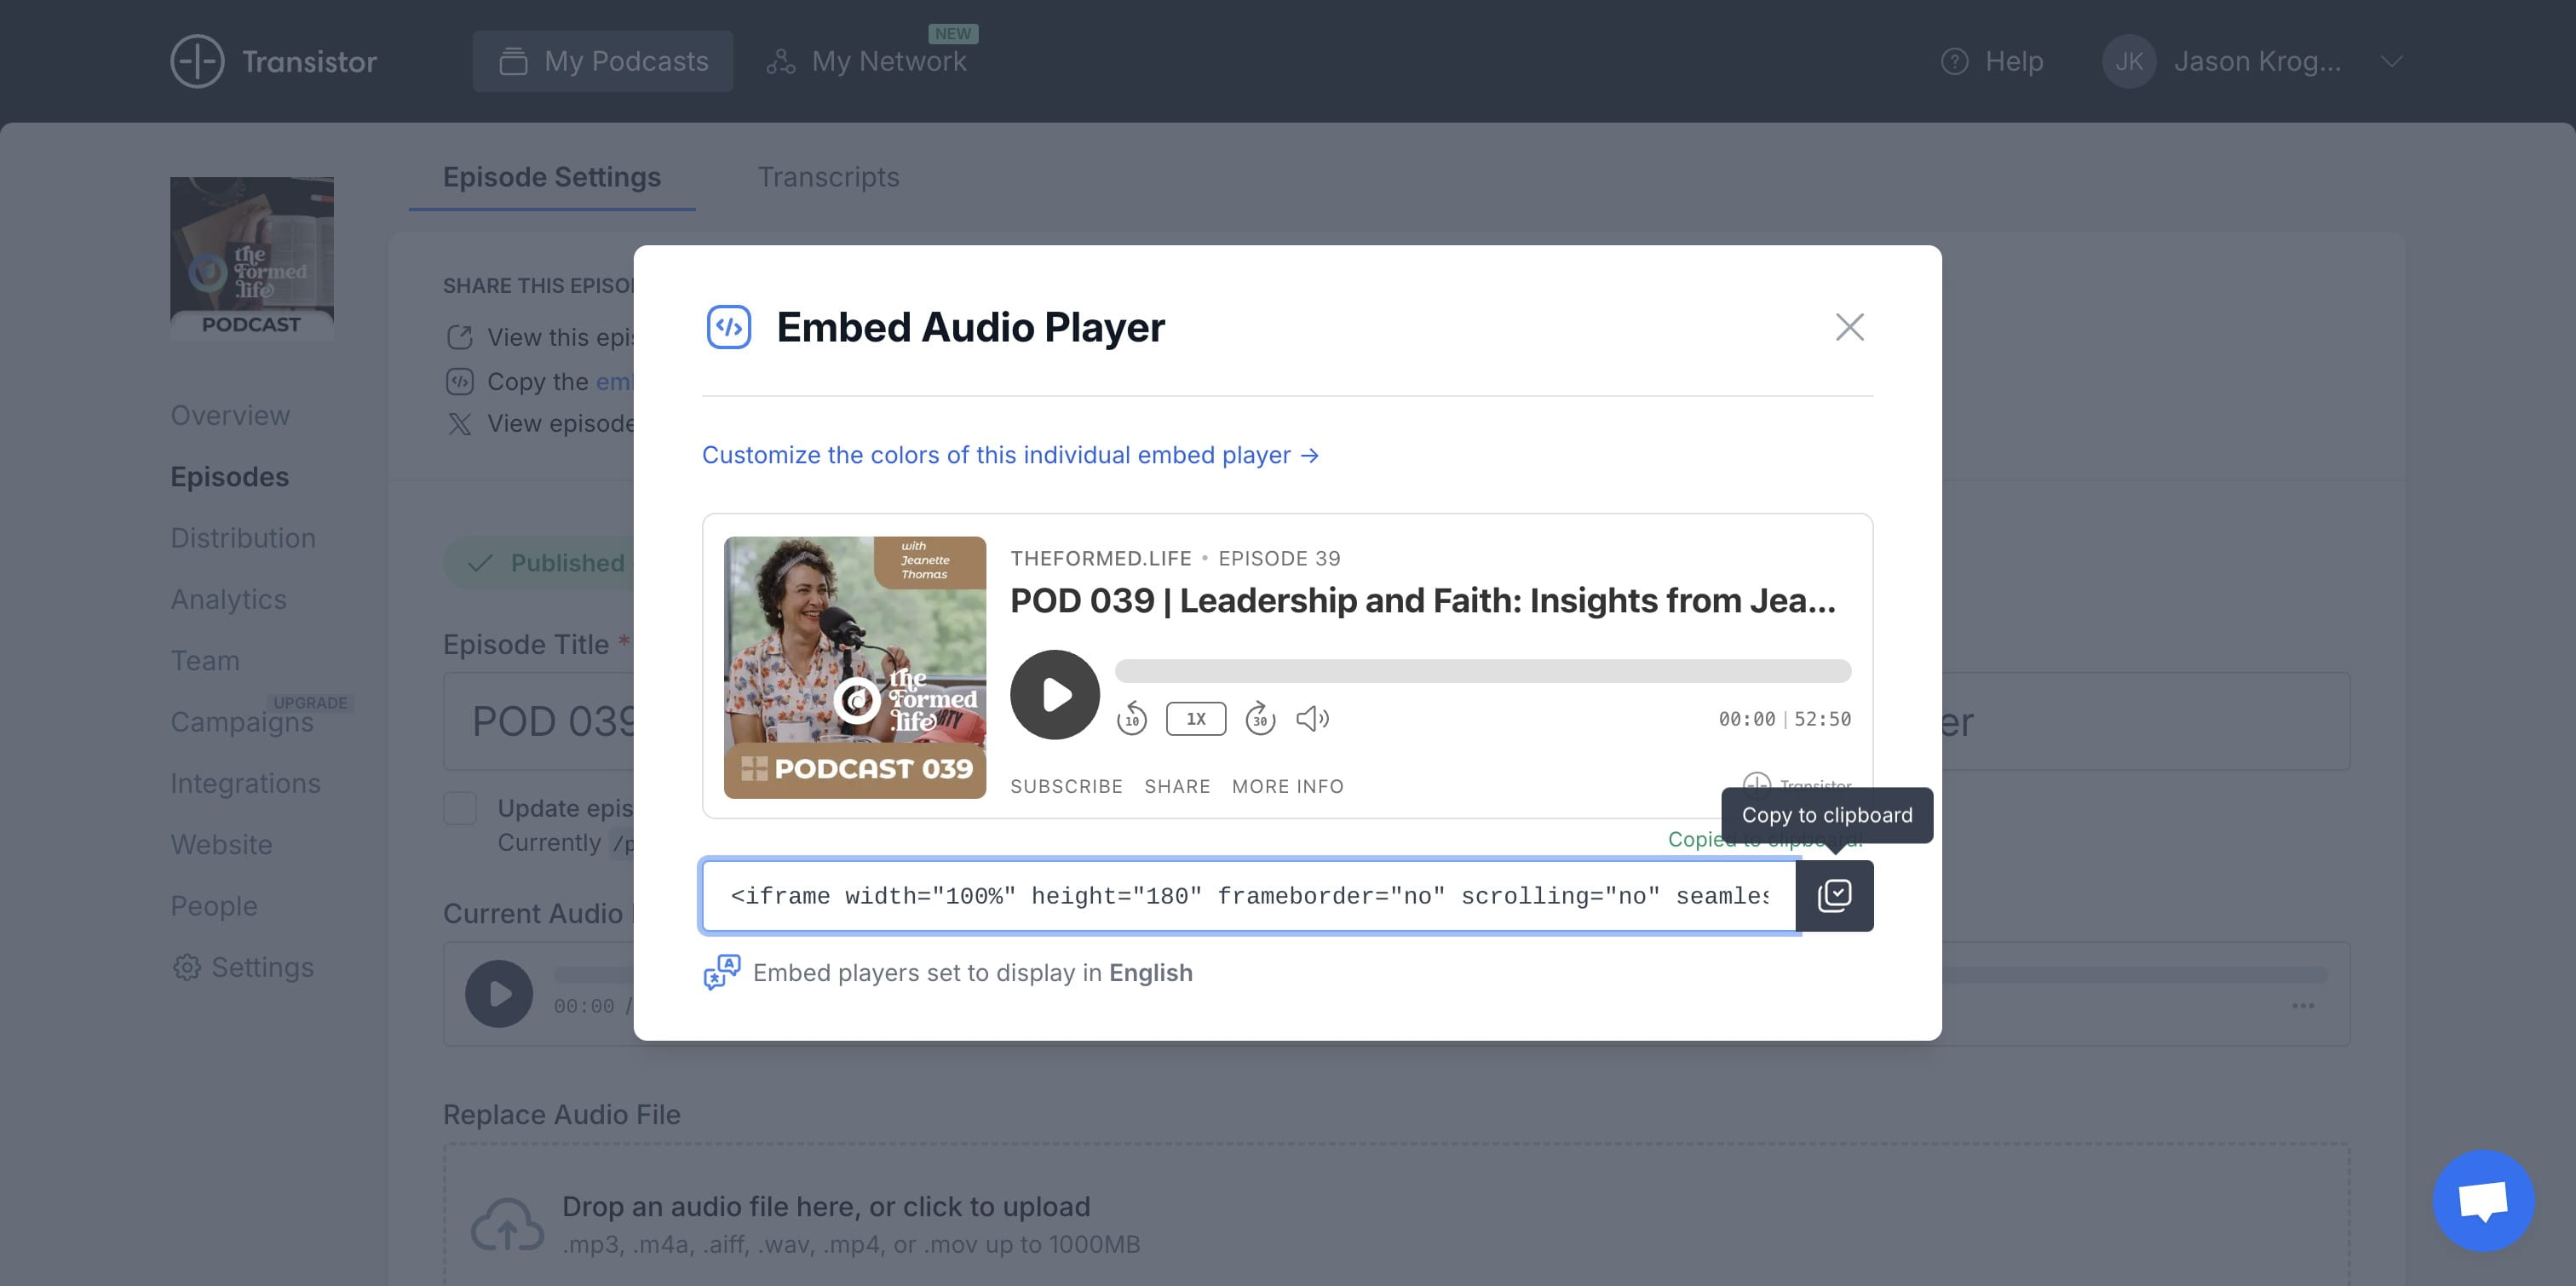Play the episode in the embed player
The image size is (2576, 1286).
1054,695
